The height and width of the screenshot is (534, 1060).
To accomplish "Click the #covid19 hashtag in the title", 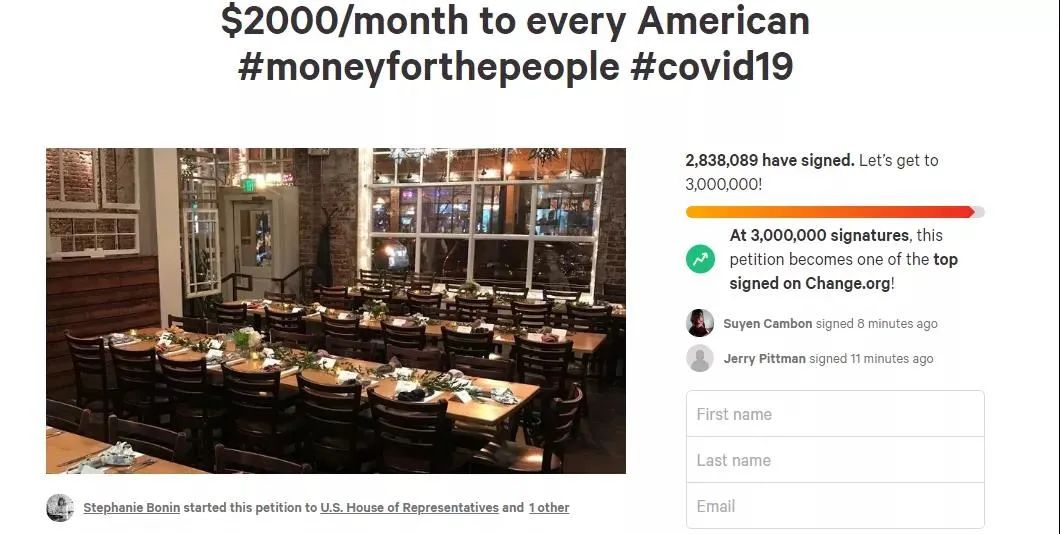I will pos(711,66).
